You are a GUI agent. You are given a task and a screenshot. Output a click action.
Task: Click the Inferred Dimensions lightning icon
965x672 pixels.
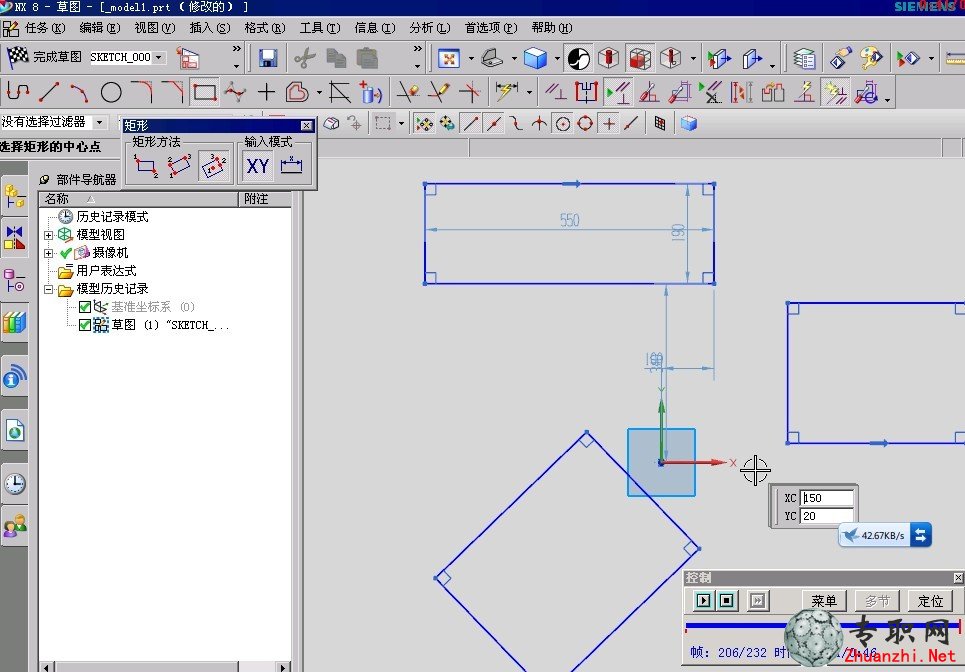(507, 92)
